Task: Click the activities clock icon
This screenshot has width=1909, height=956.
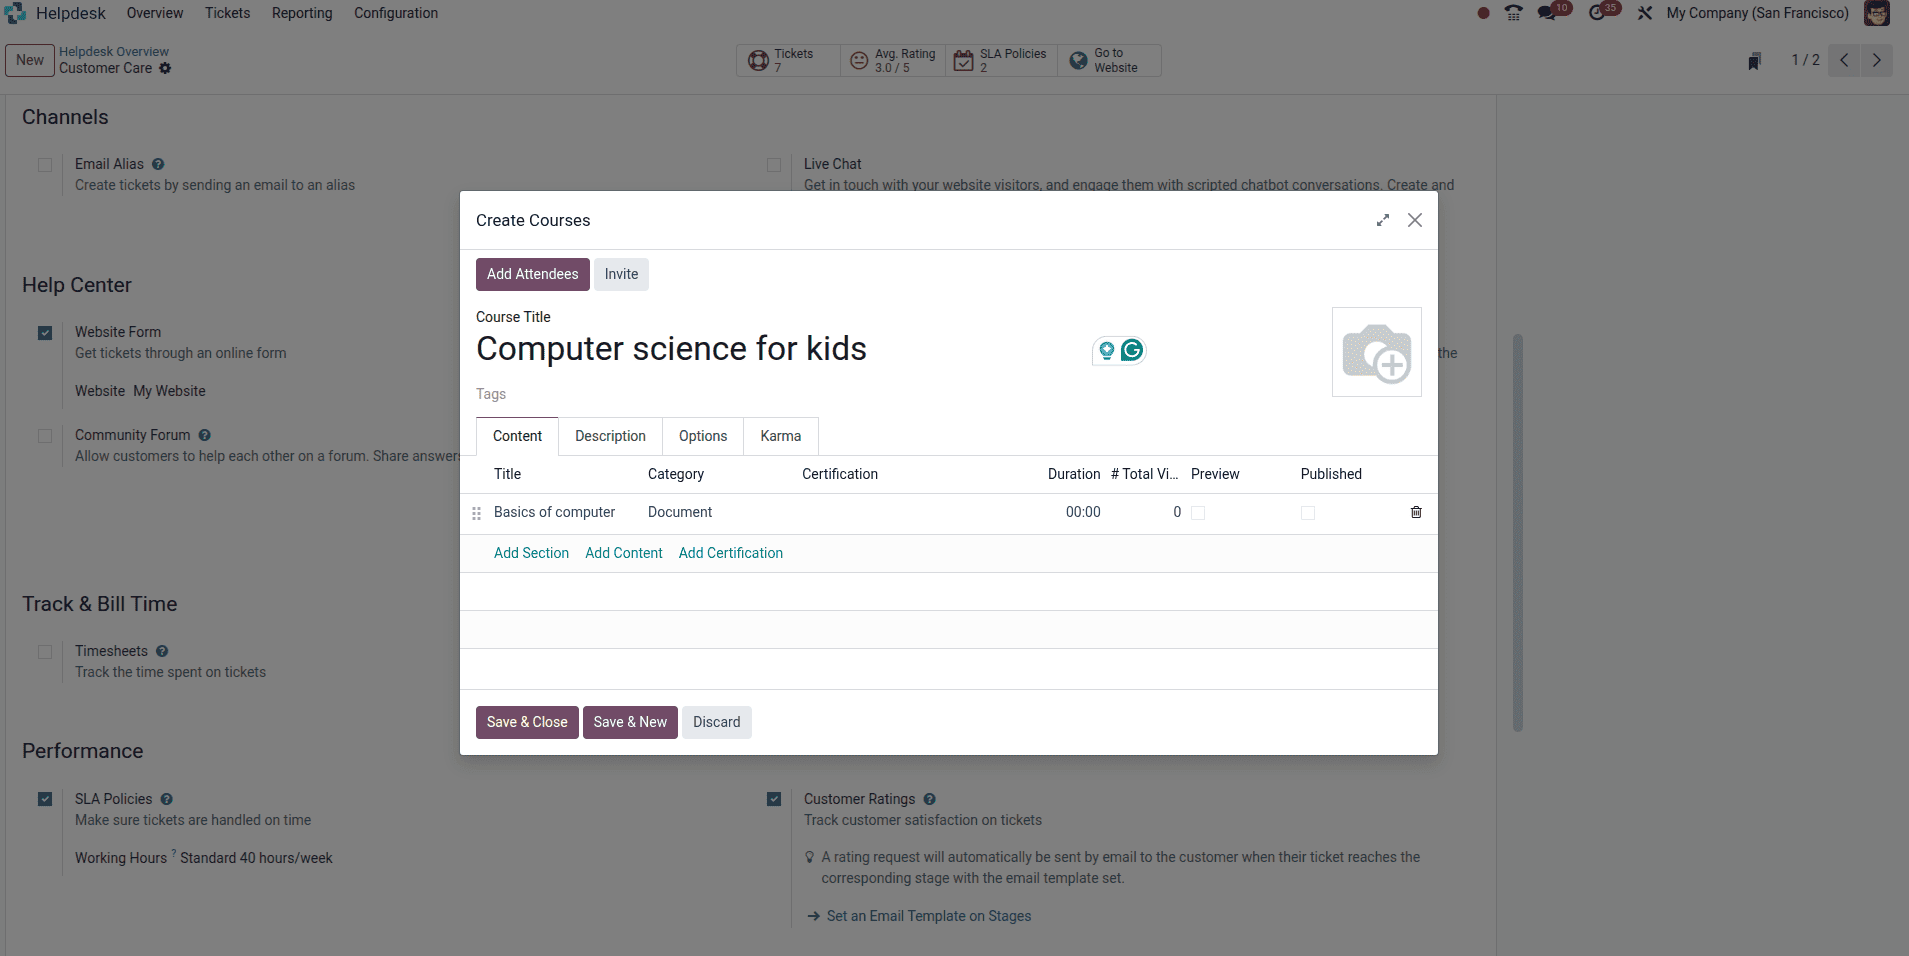Action: pyautogui.click(x=1601, y=13)
